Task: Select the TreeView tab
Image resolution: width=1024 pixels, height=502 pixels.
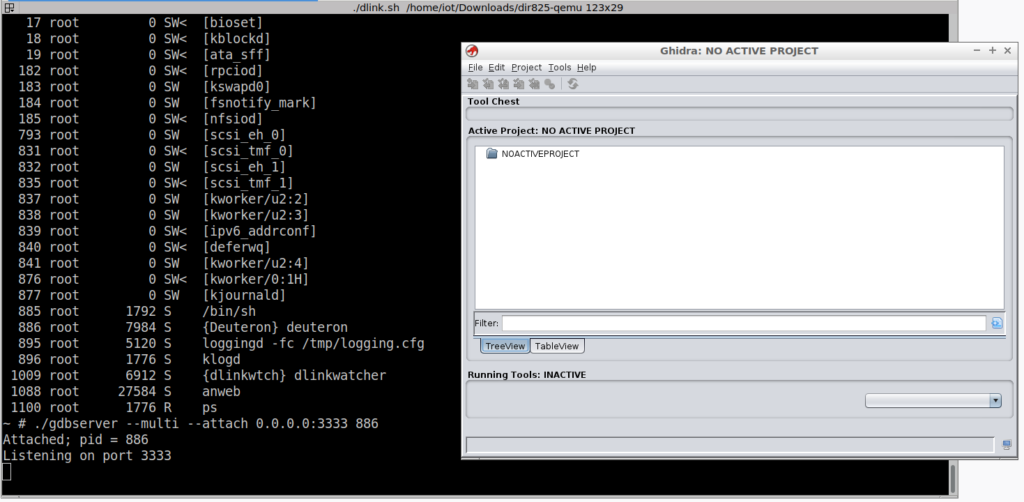Action: (x=504, y=346)
